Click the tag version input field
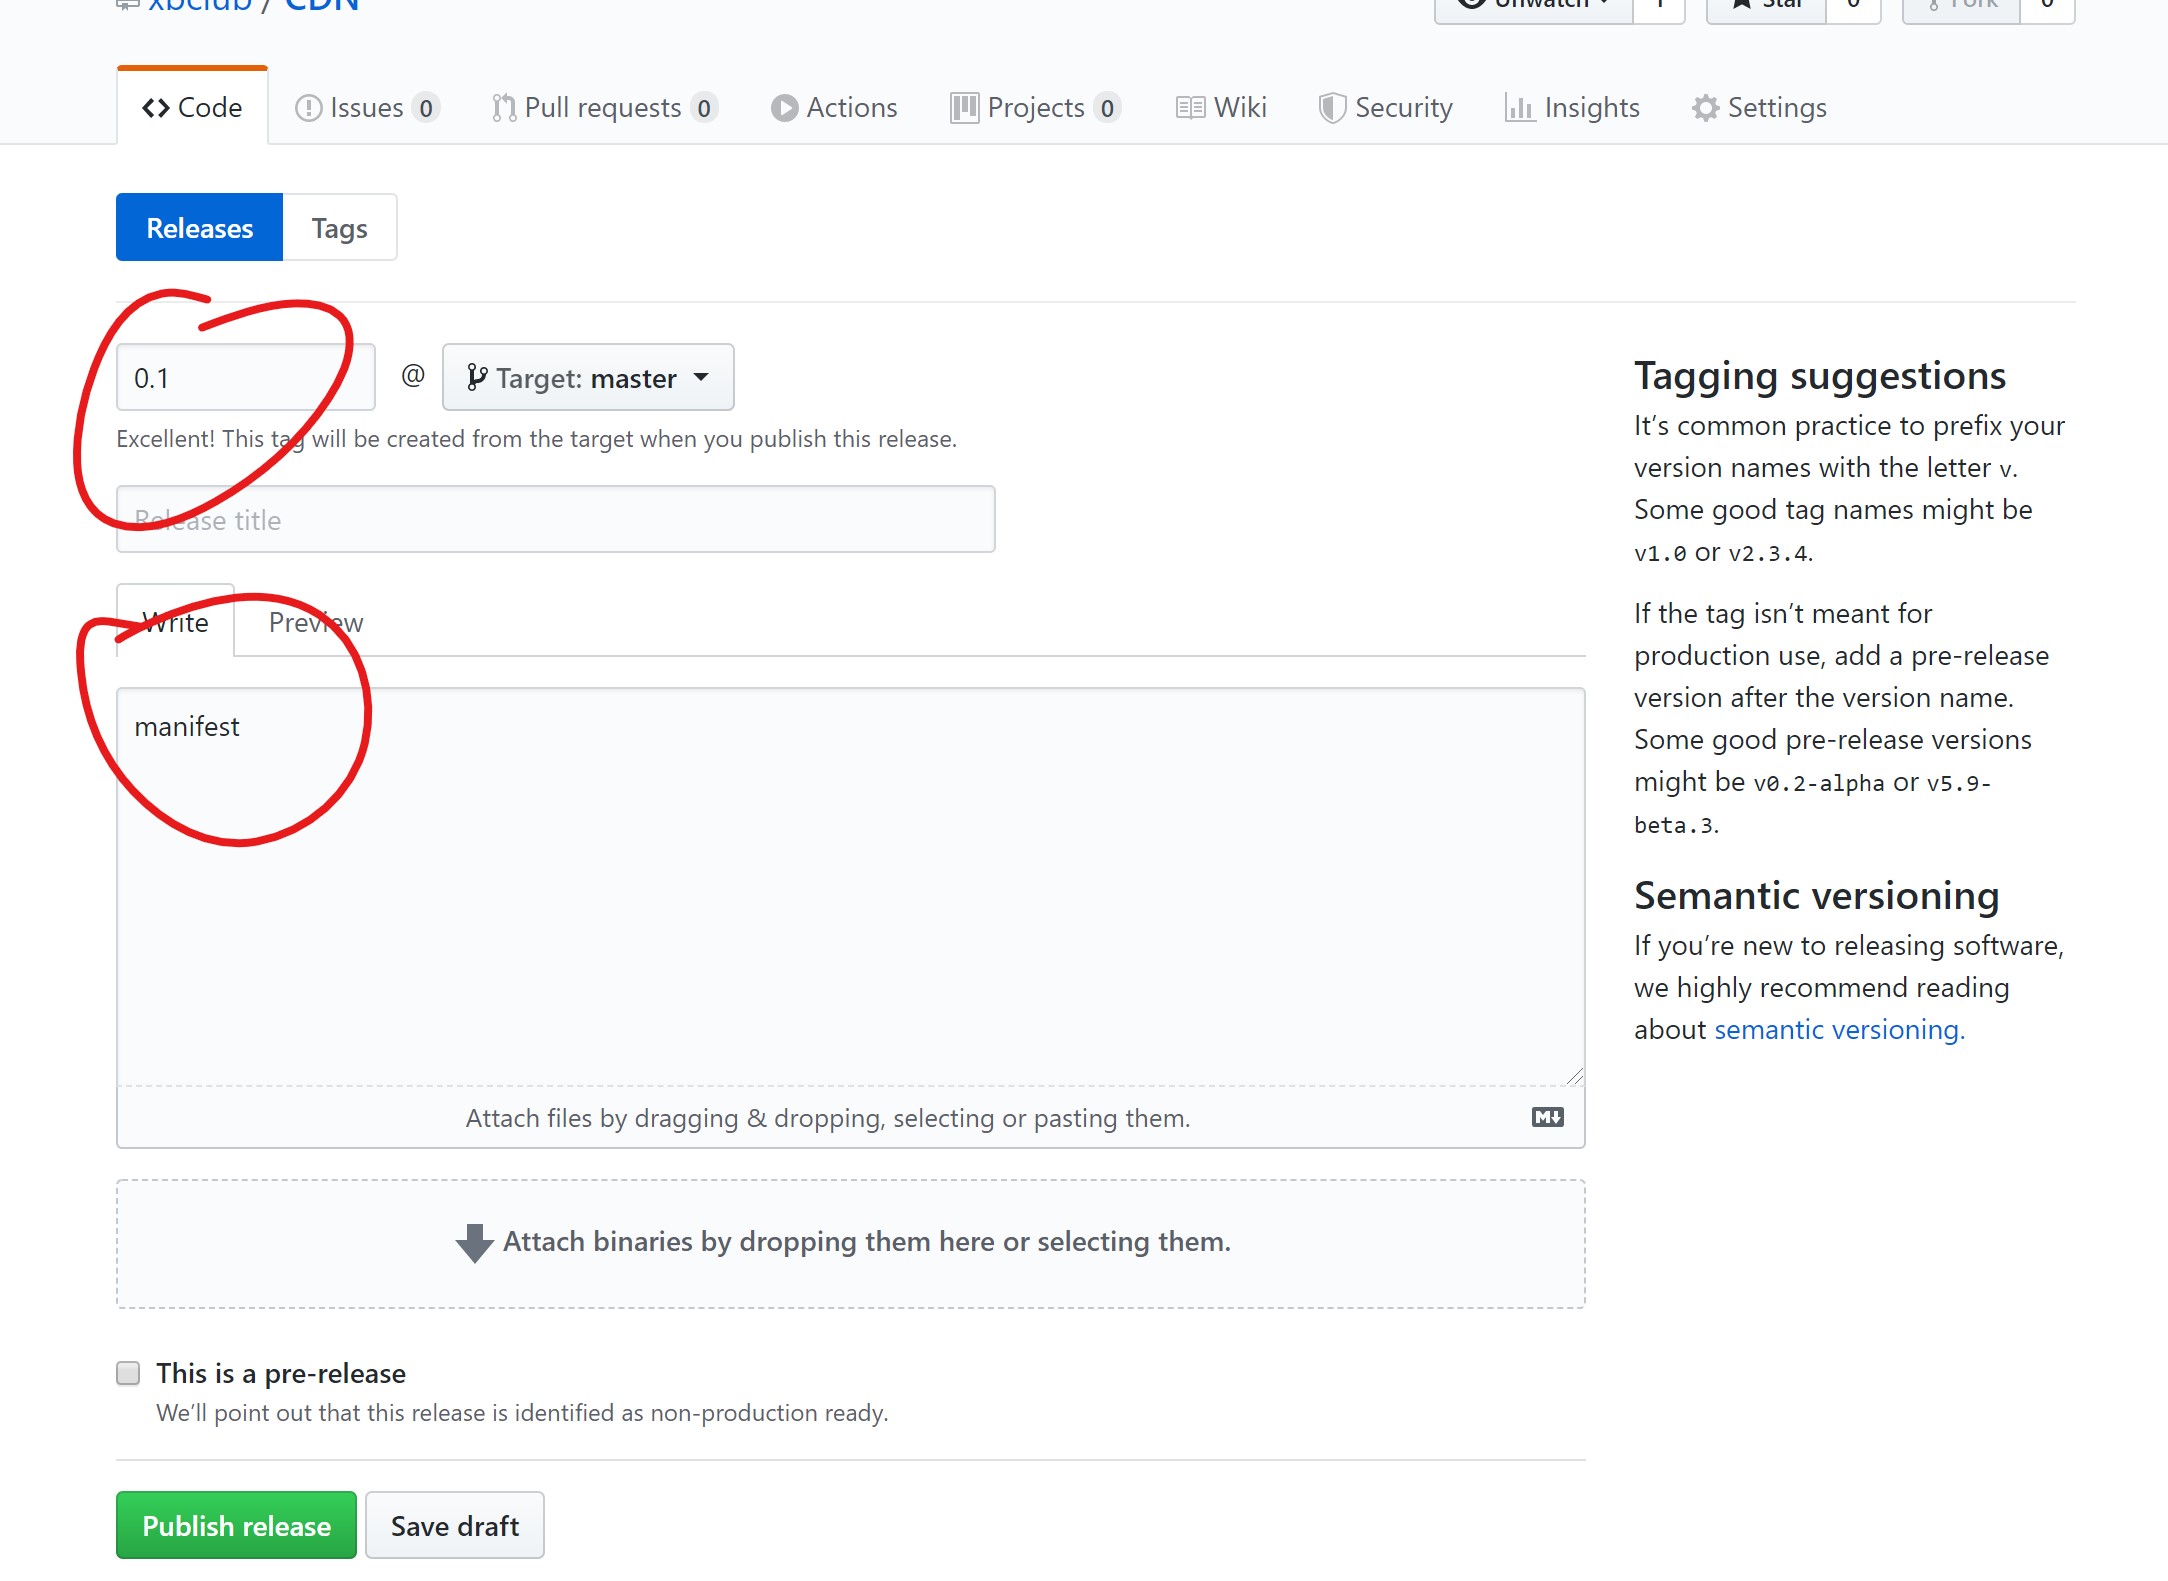 point(245,378)
